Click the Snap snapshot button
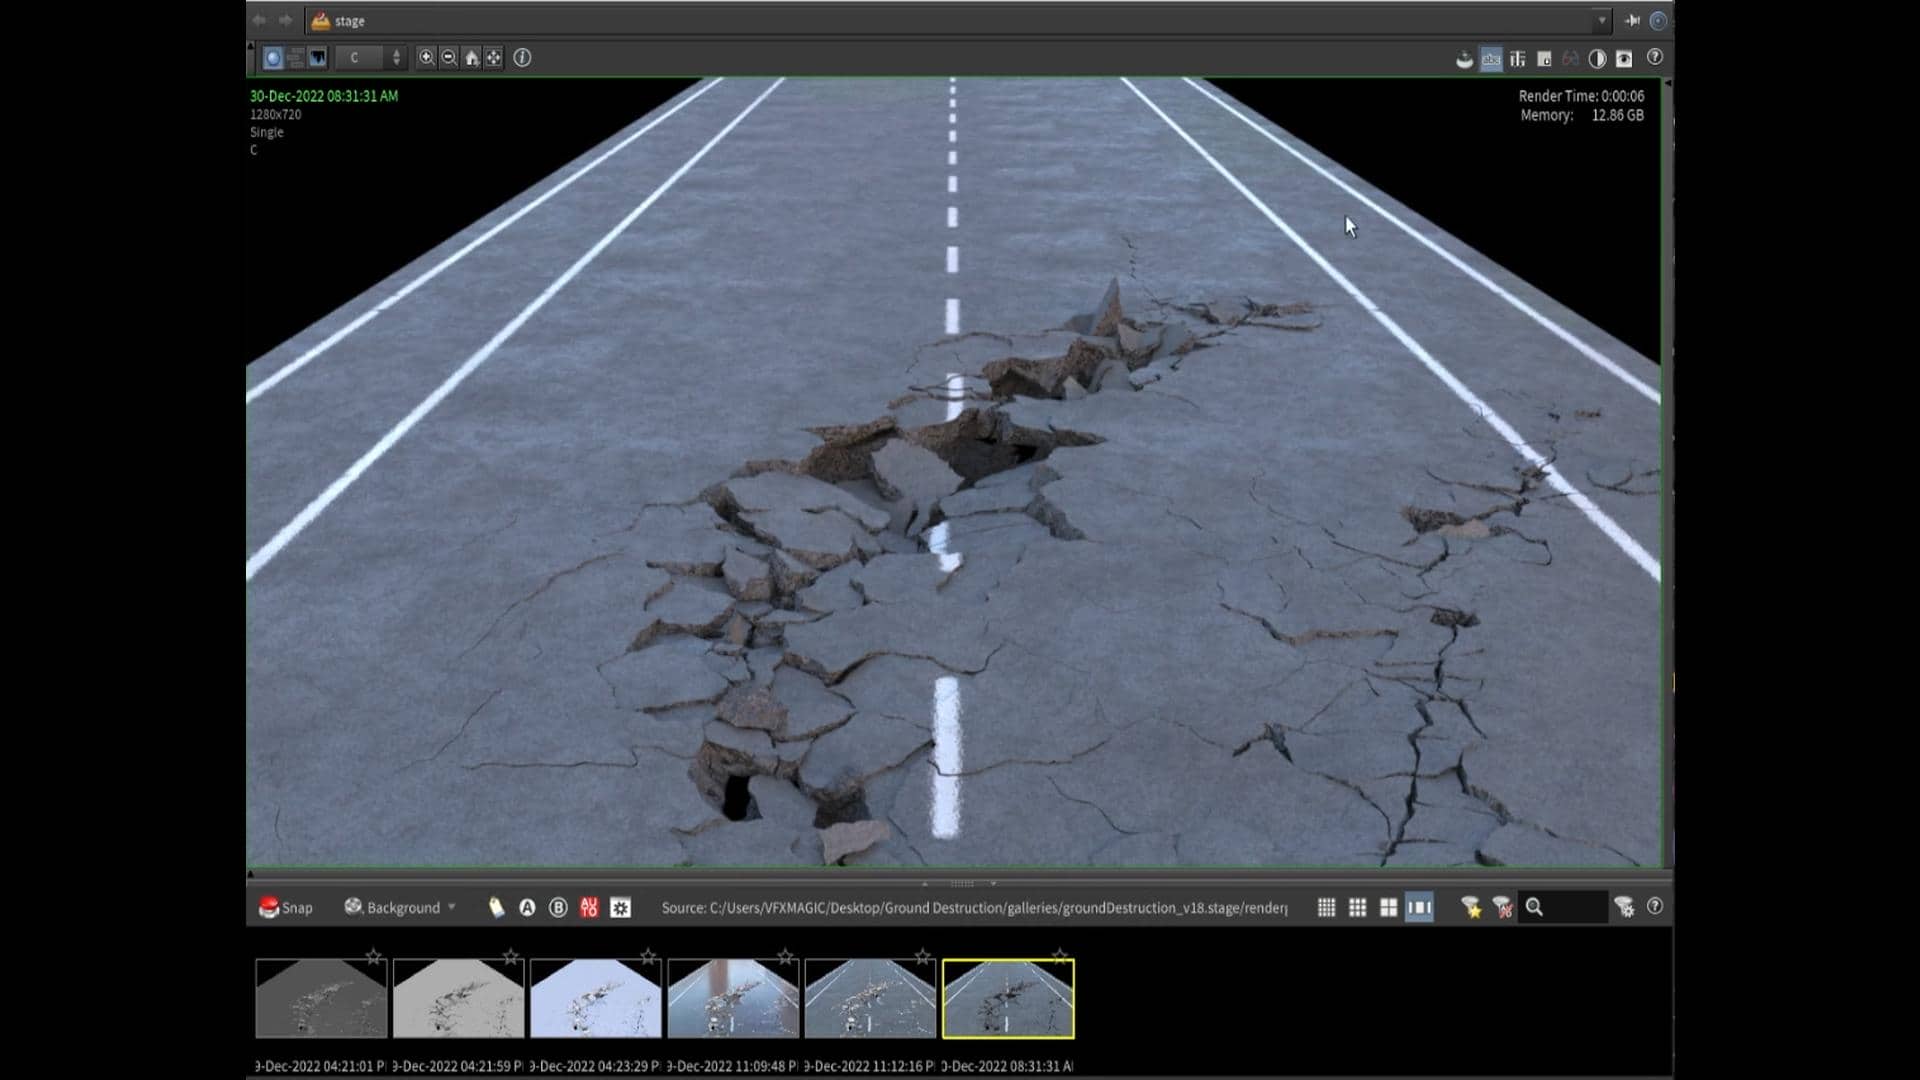 click(286, 907)
